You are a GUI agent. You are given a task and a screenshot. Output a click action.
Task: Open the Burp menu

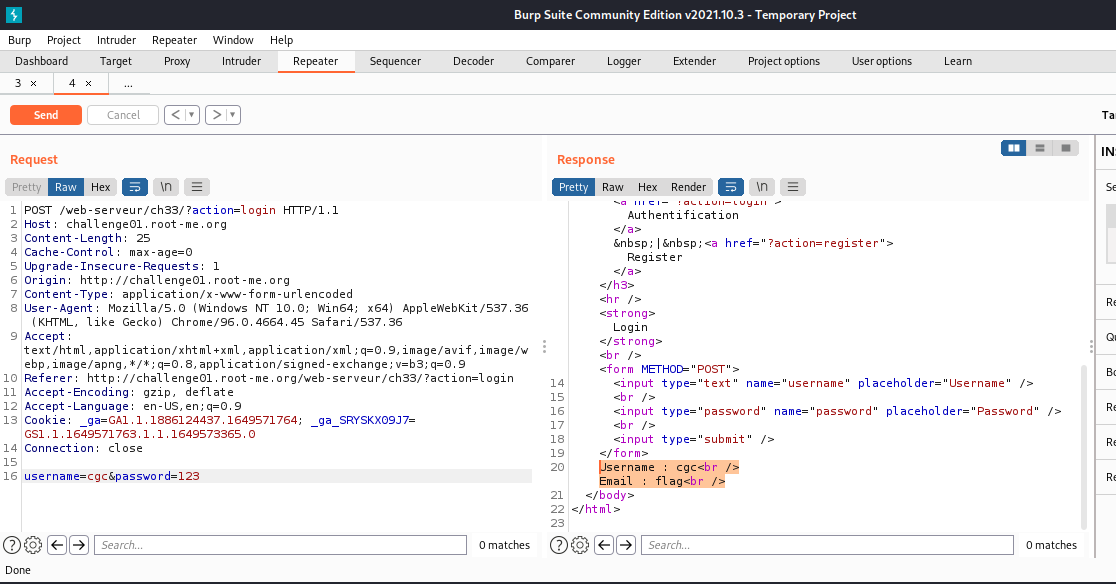pos(19,40)
